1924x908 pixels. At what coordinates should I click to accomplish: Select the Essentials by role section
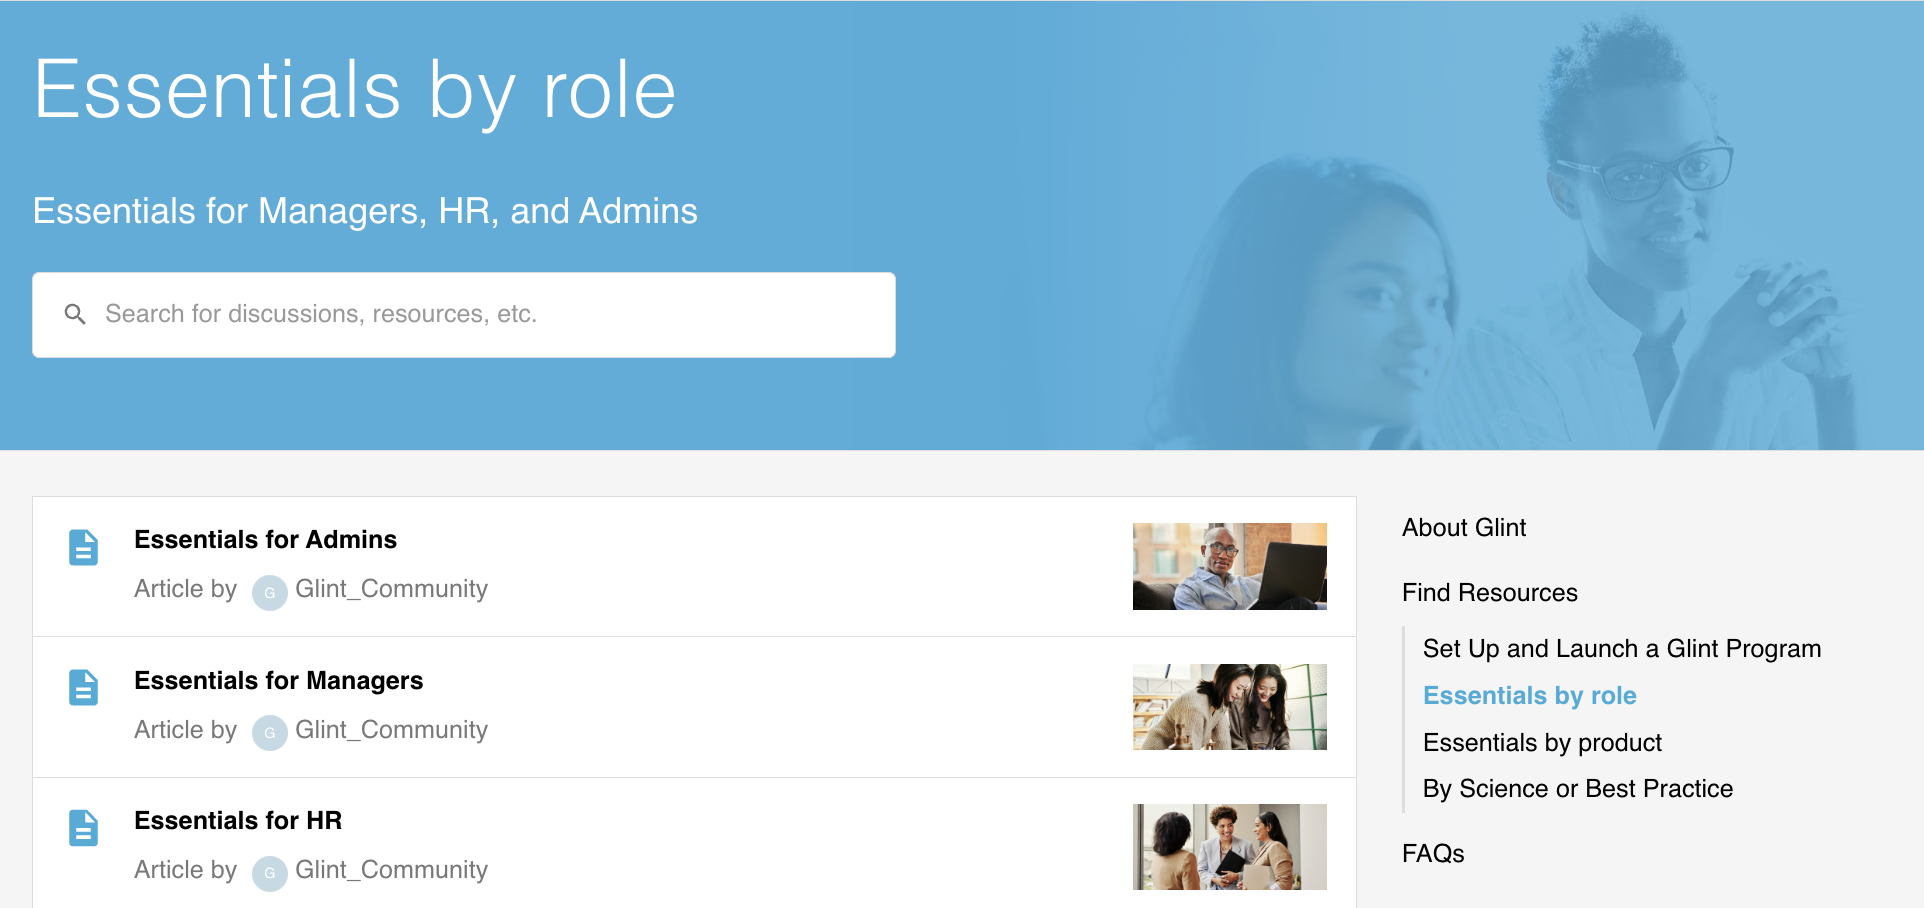1529,695
